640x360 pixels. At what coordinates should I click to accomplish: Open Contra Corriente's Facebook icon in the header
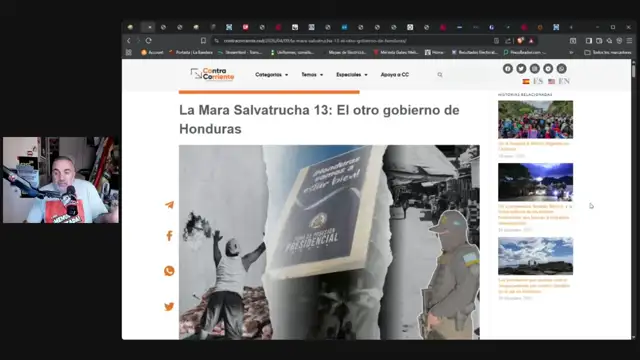[x=508, y=69]
